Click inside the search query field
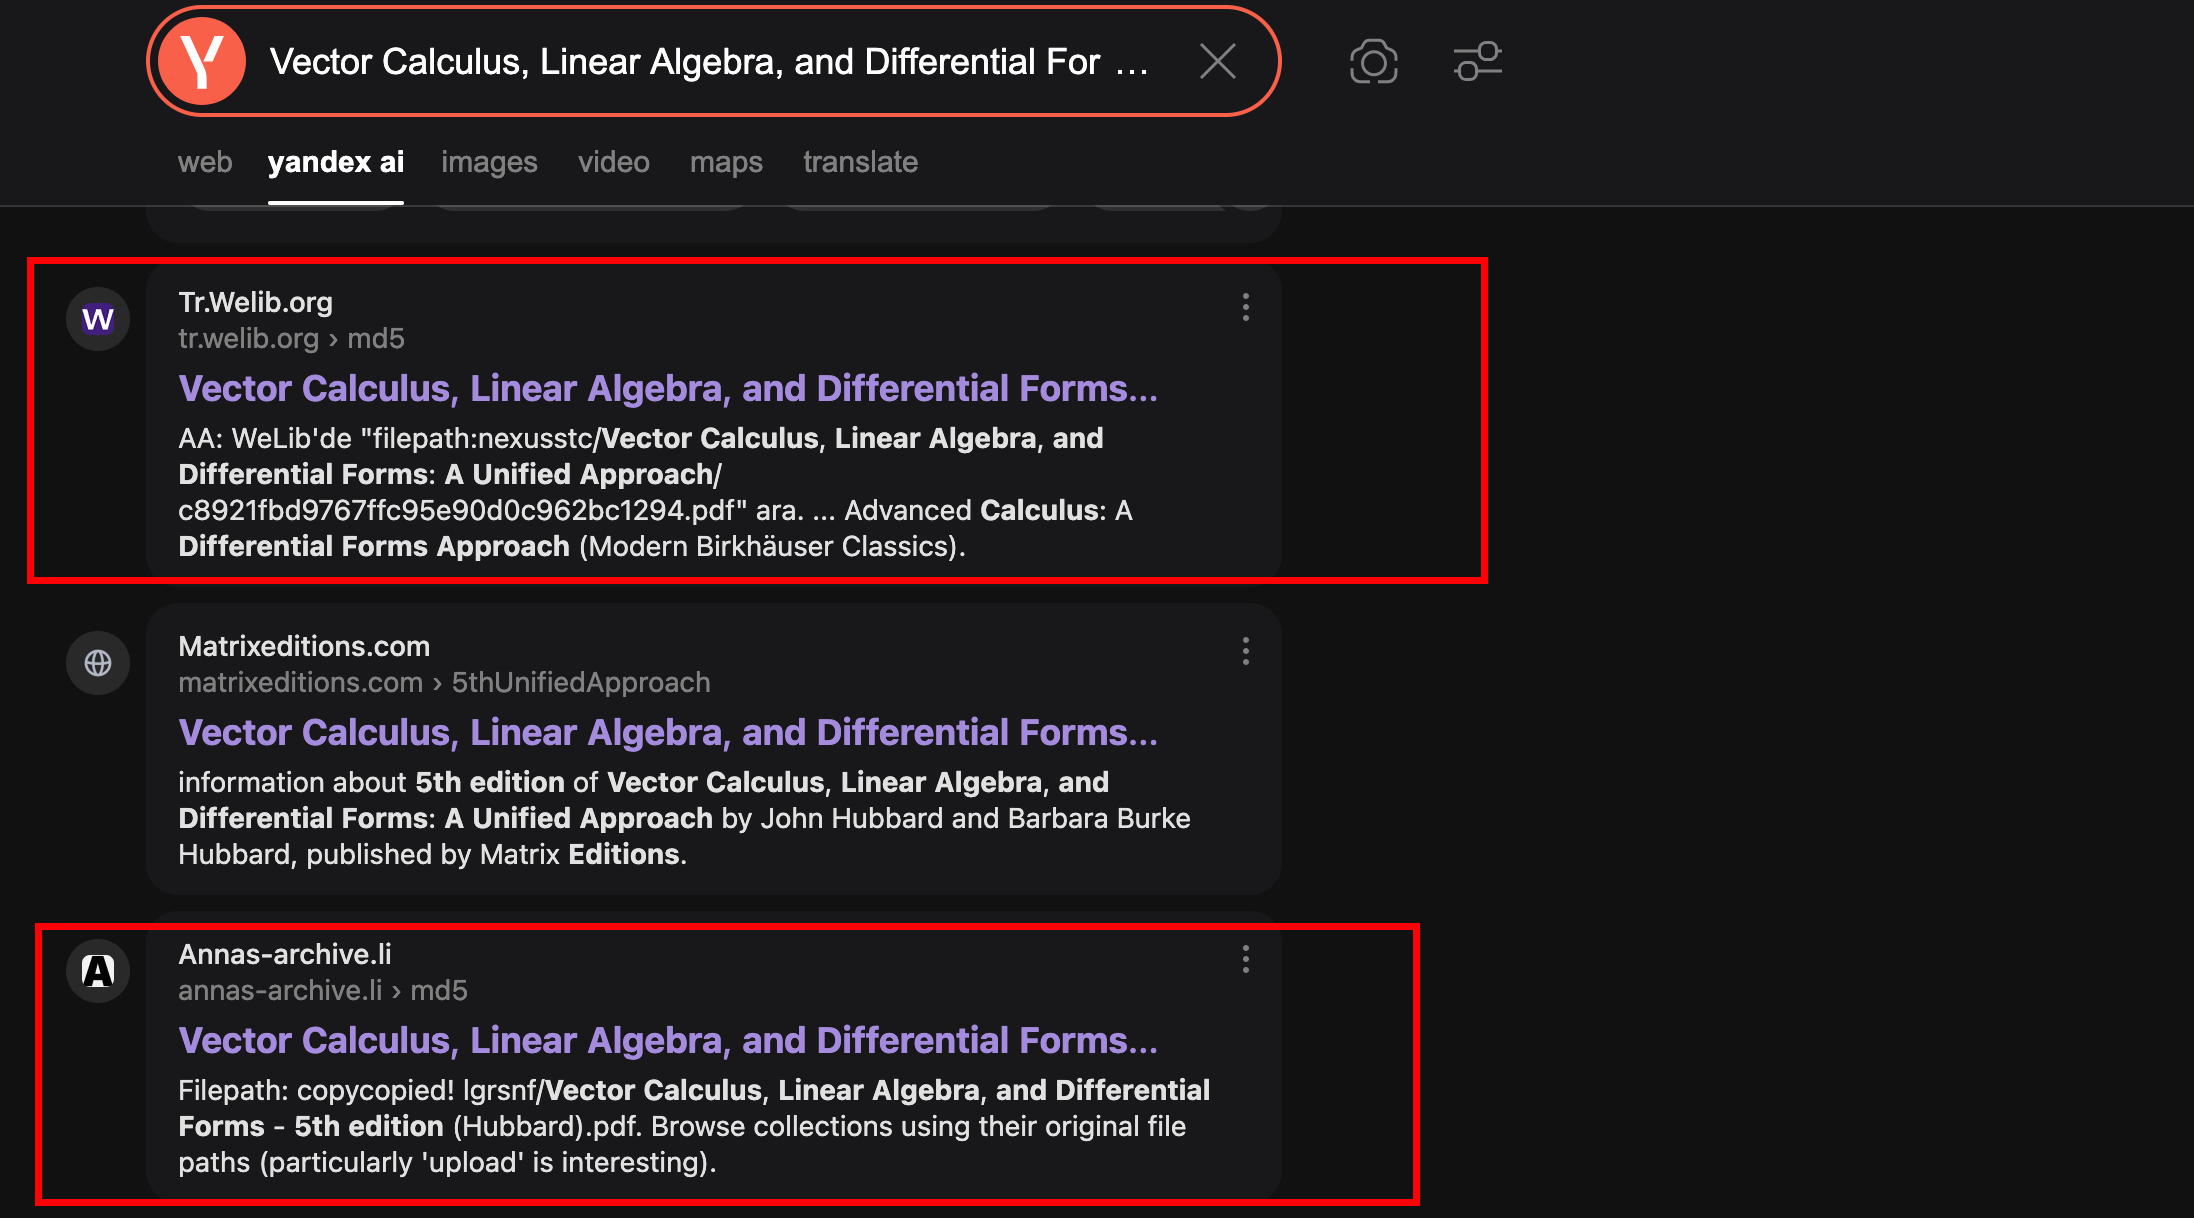2194x1218 pixels. point(700,62)
